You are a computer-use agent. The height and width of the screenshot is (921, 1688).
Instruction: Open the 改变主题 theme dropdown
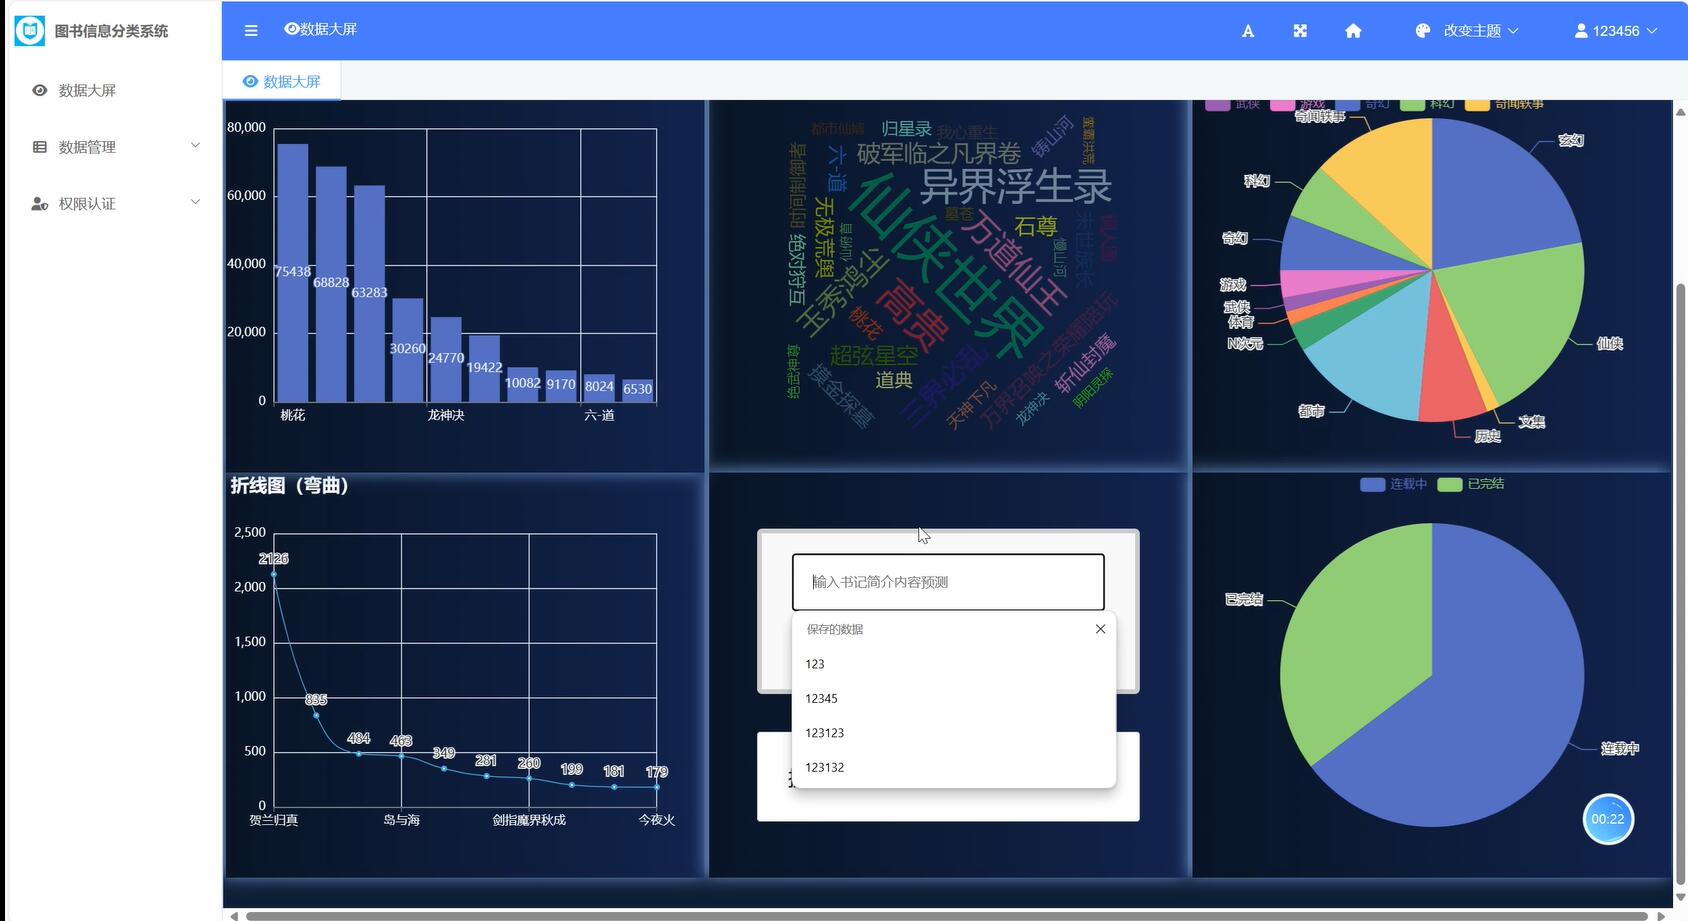(x=1475, y=31)
